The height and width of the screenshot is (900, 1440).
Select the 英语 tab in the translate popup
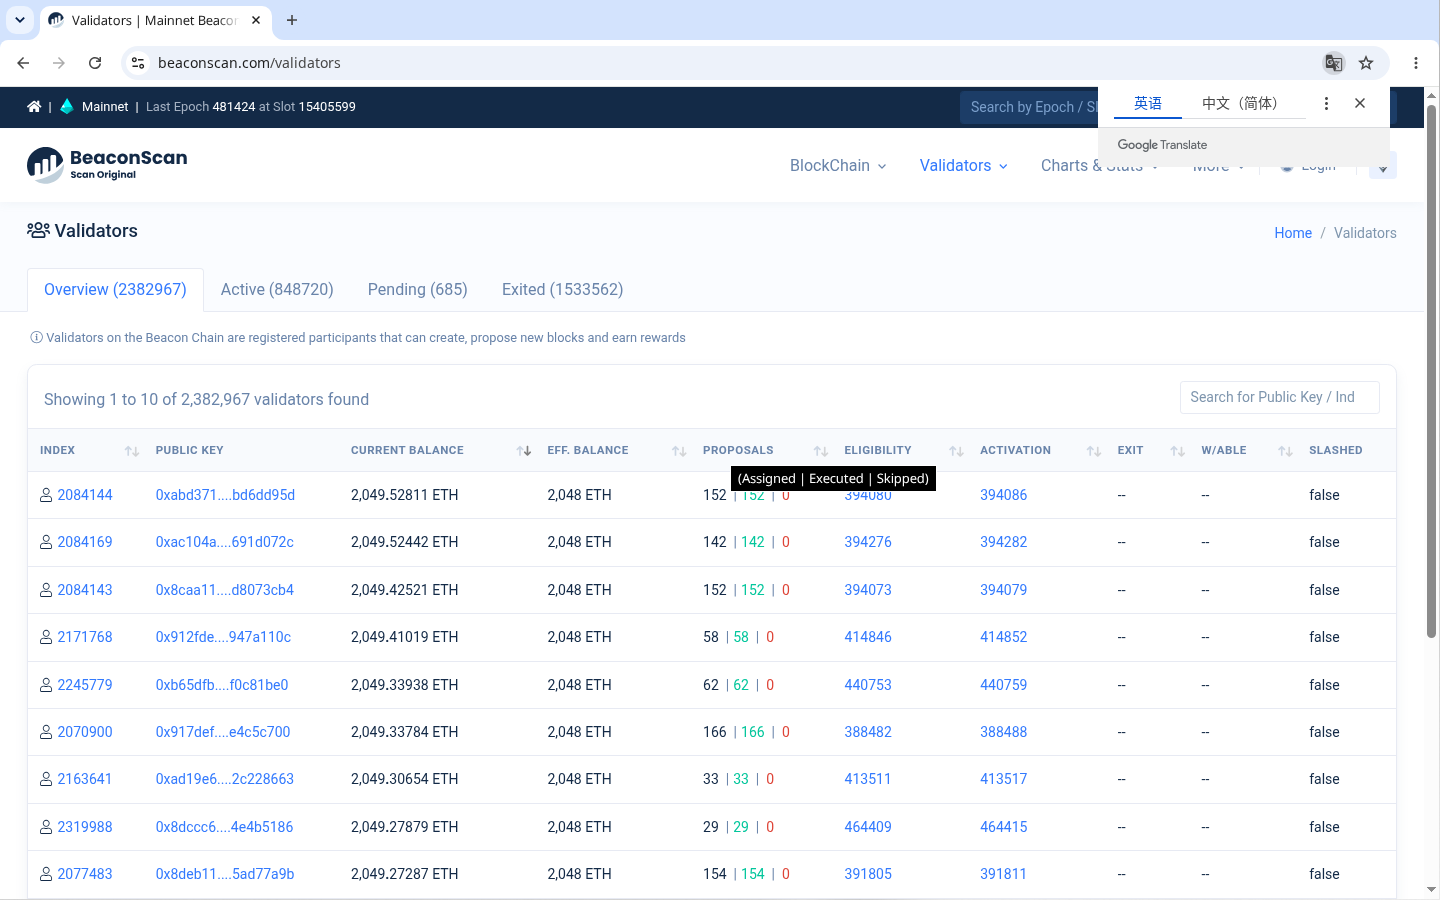click(x=1148, y=103)
